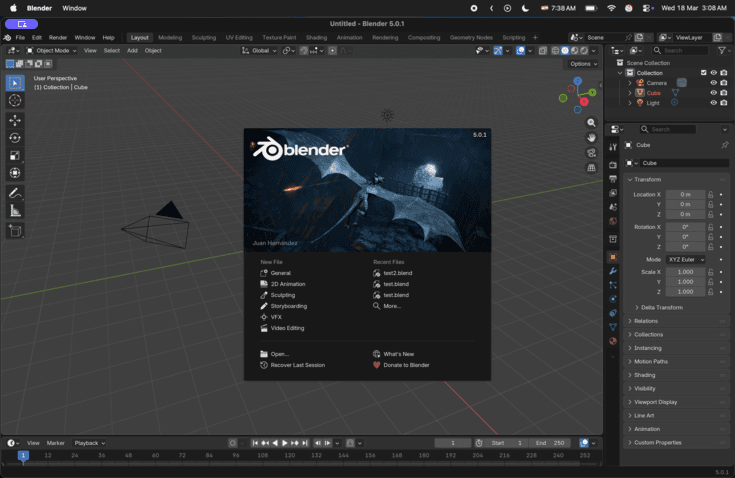
Task: Open the Render menu
Action: pyautogui.click(x=58, y=37)
